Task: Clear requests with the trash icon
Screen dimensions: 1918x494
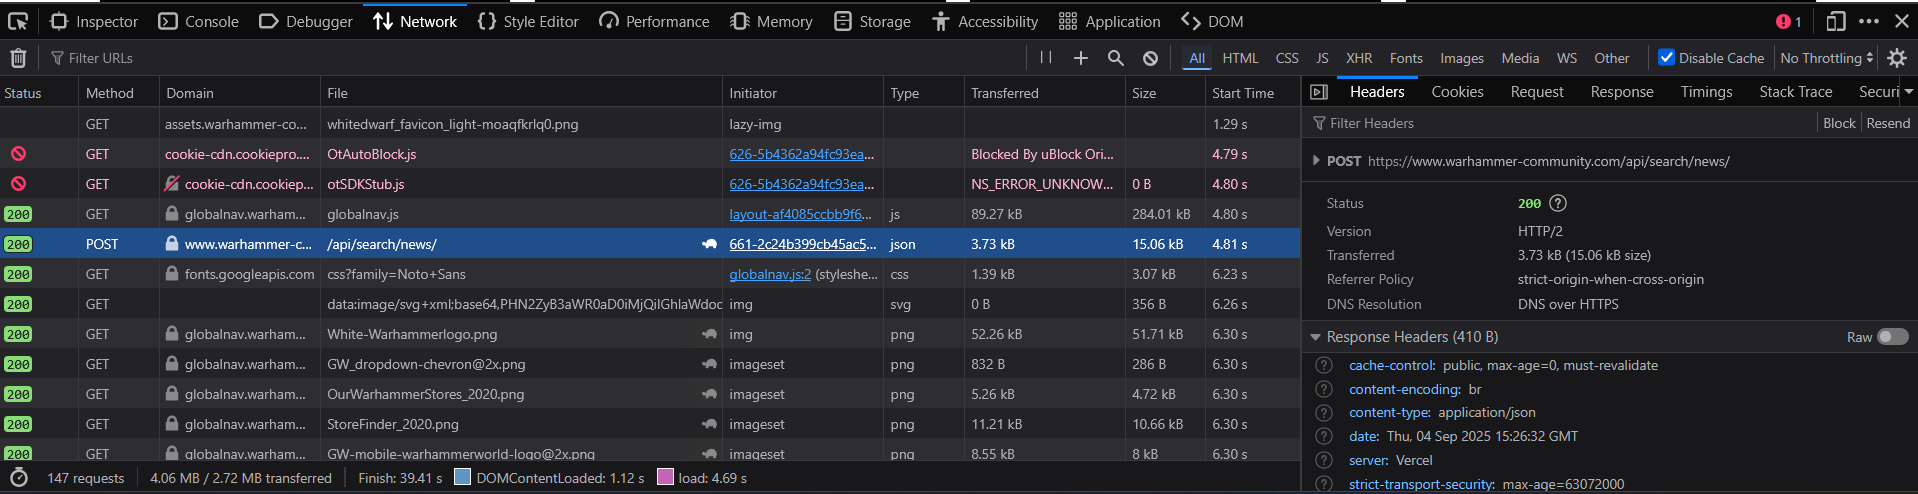Action: coord(18,58)
